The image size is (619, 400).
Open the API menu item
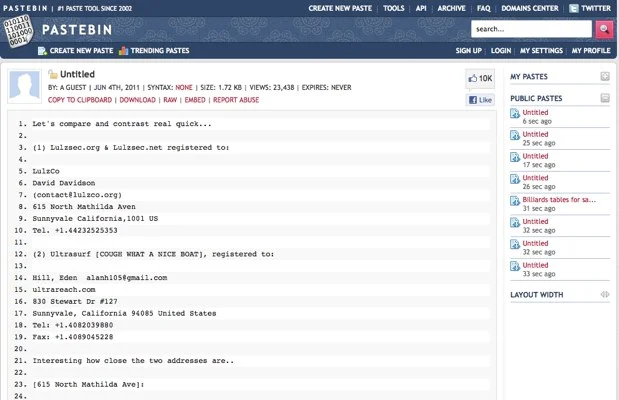point(421,8)
